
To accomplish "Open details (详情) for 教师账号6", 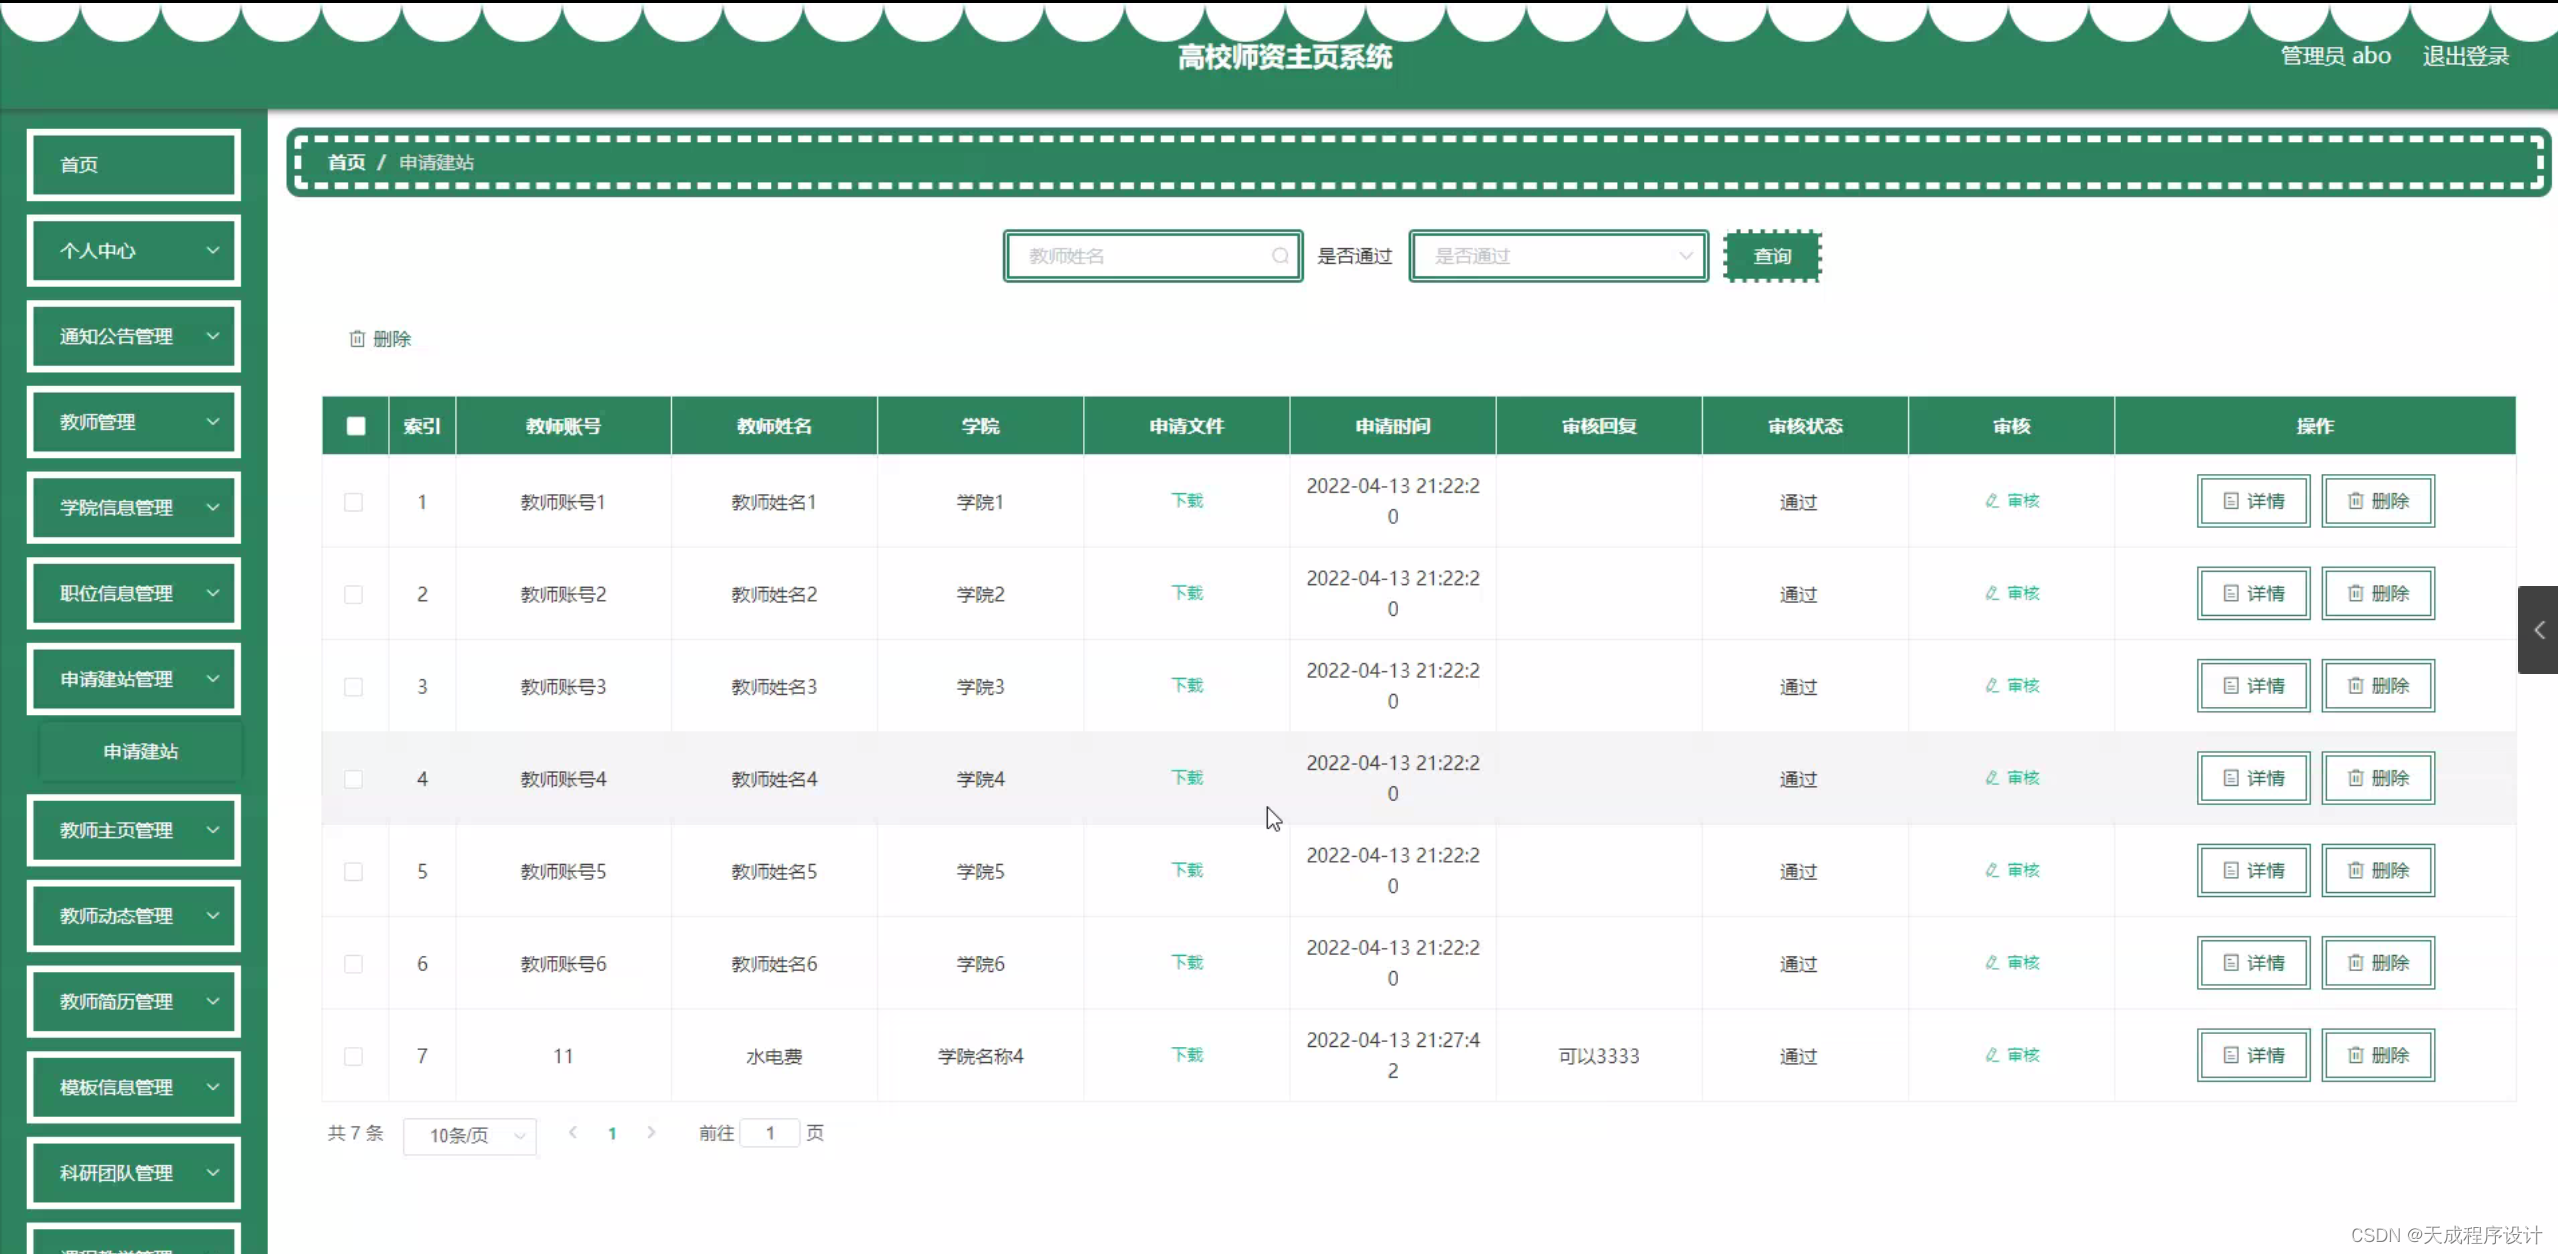I will 2253,962.
